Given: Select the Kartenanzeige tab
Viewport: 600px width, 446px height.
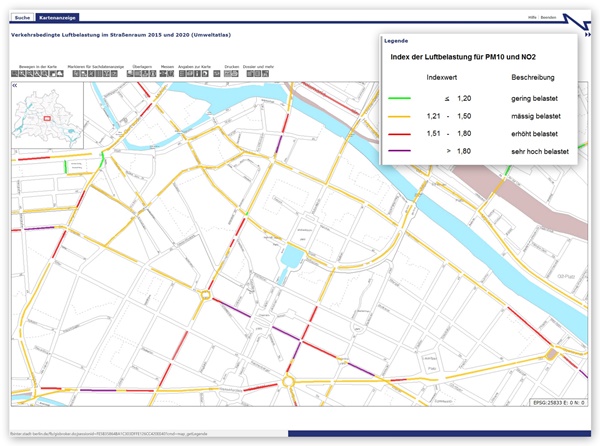Looking at the screenshot, I should 56,19.
